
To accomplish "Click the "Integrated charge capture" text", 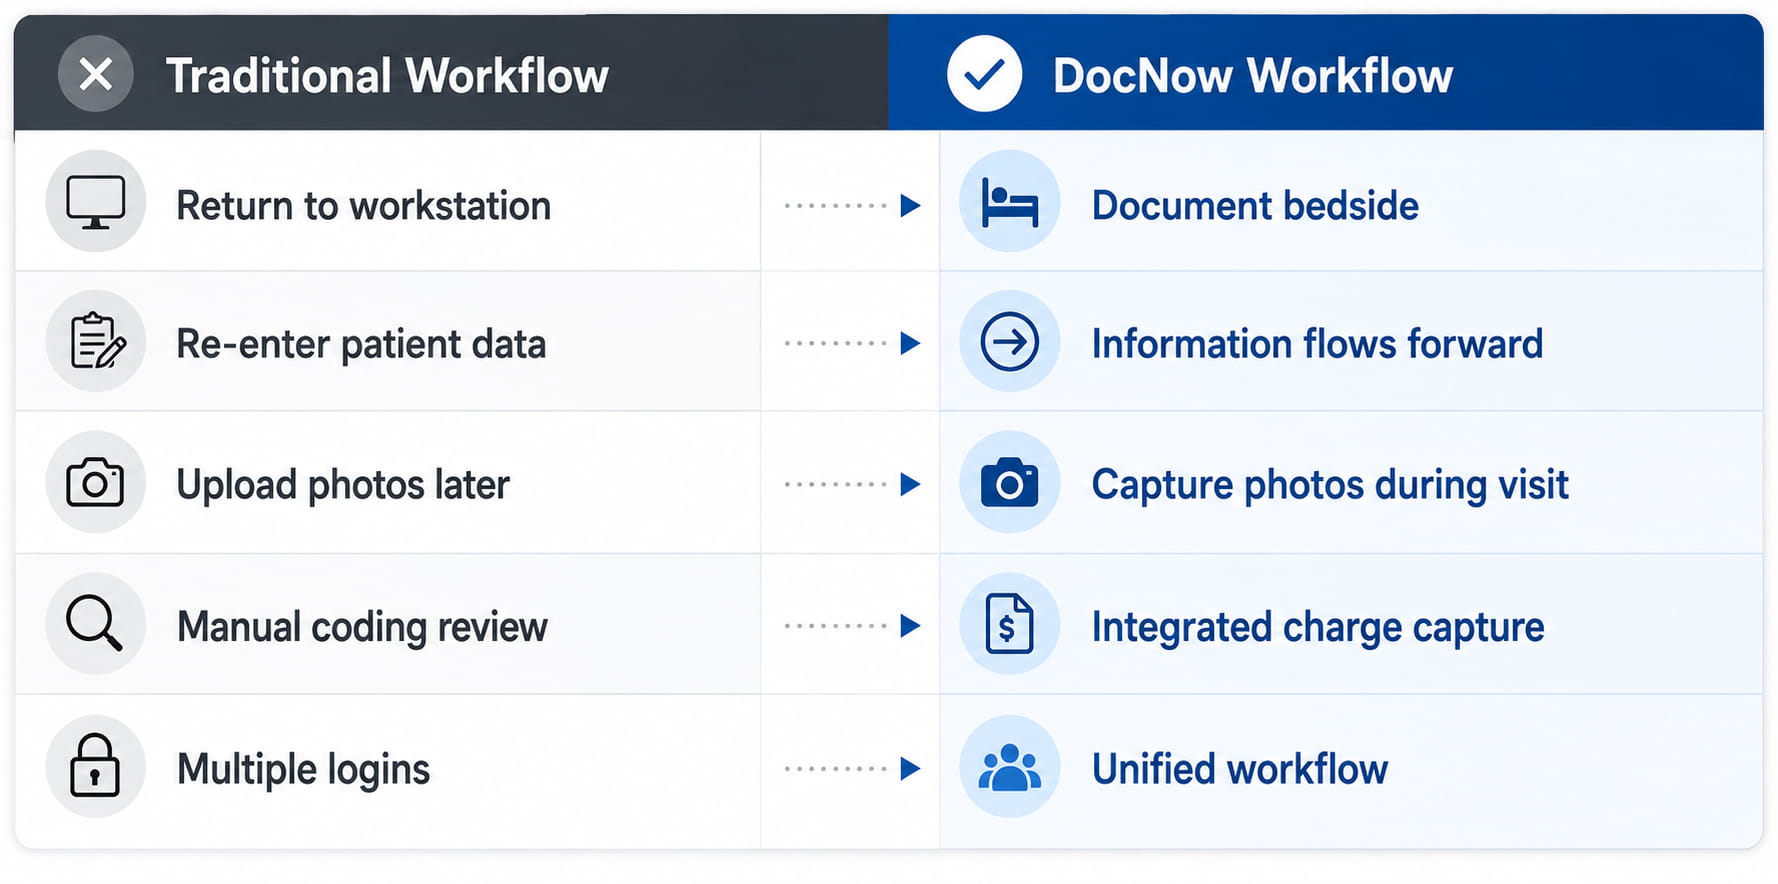I will point(1318,628).
